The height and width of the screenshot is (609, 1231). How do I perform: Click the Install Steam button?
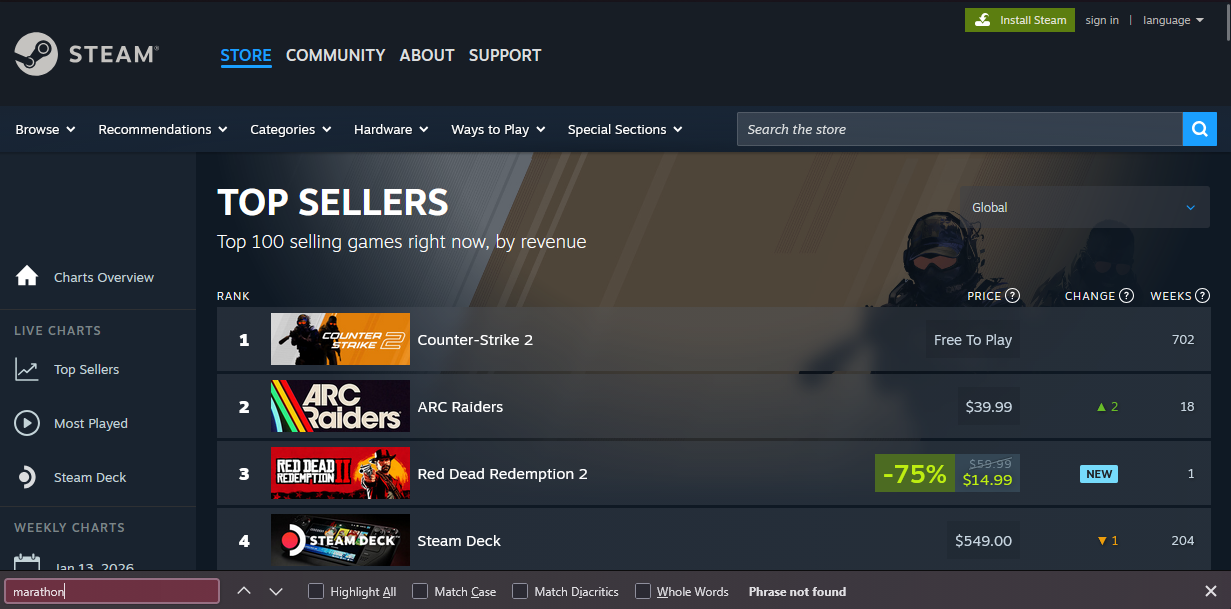[1020, 20]
